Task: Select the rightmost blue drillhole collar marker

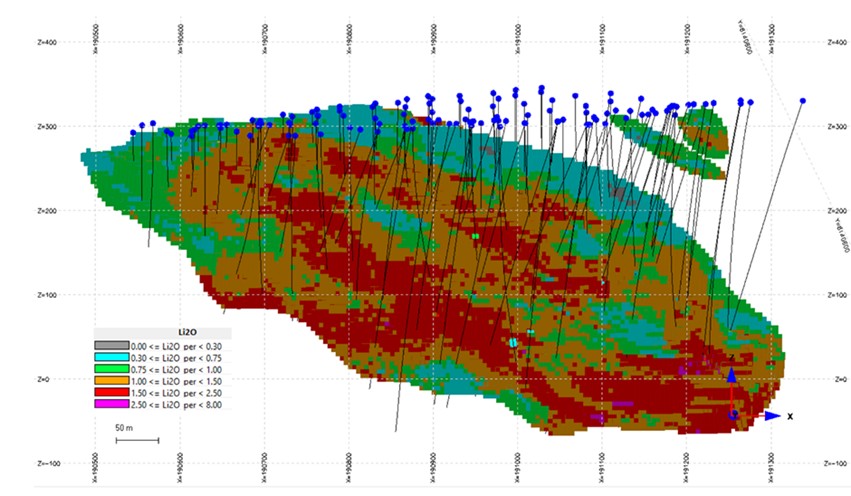Action: pyautogui.click(x=802, y=101)
